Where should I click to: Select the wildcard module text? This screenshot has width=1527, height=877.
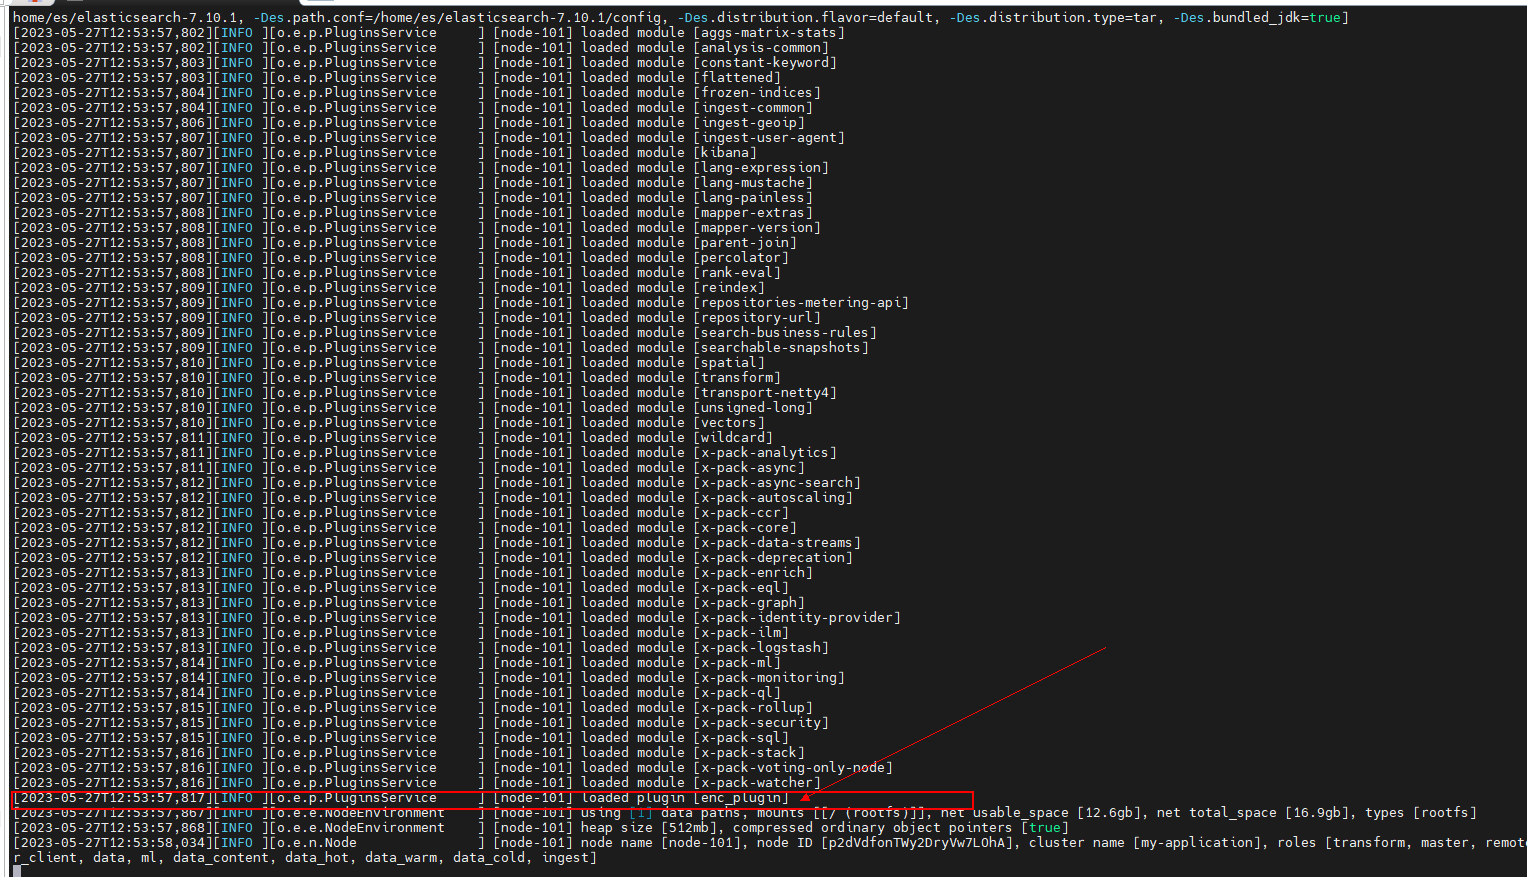(733, 438)
